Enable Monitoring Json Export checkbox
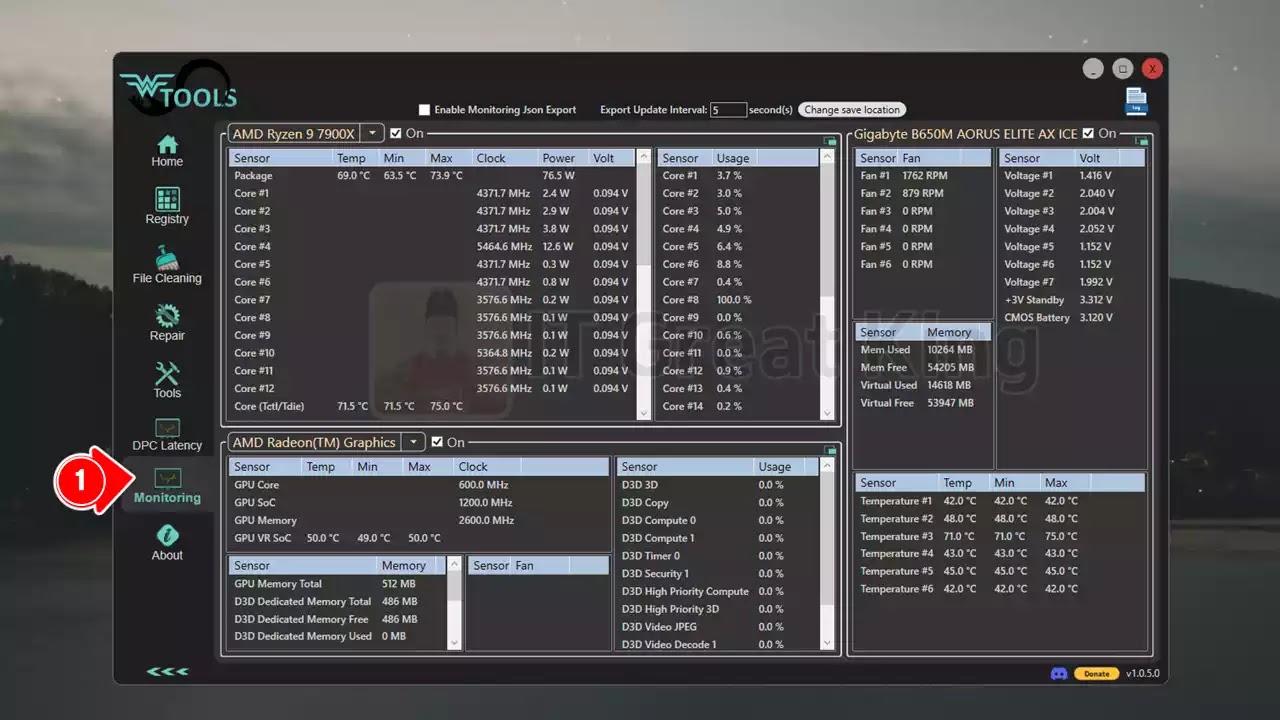 424,110
